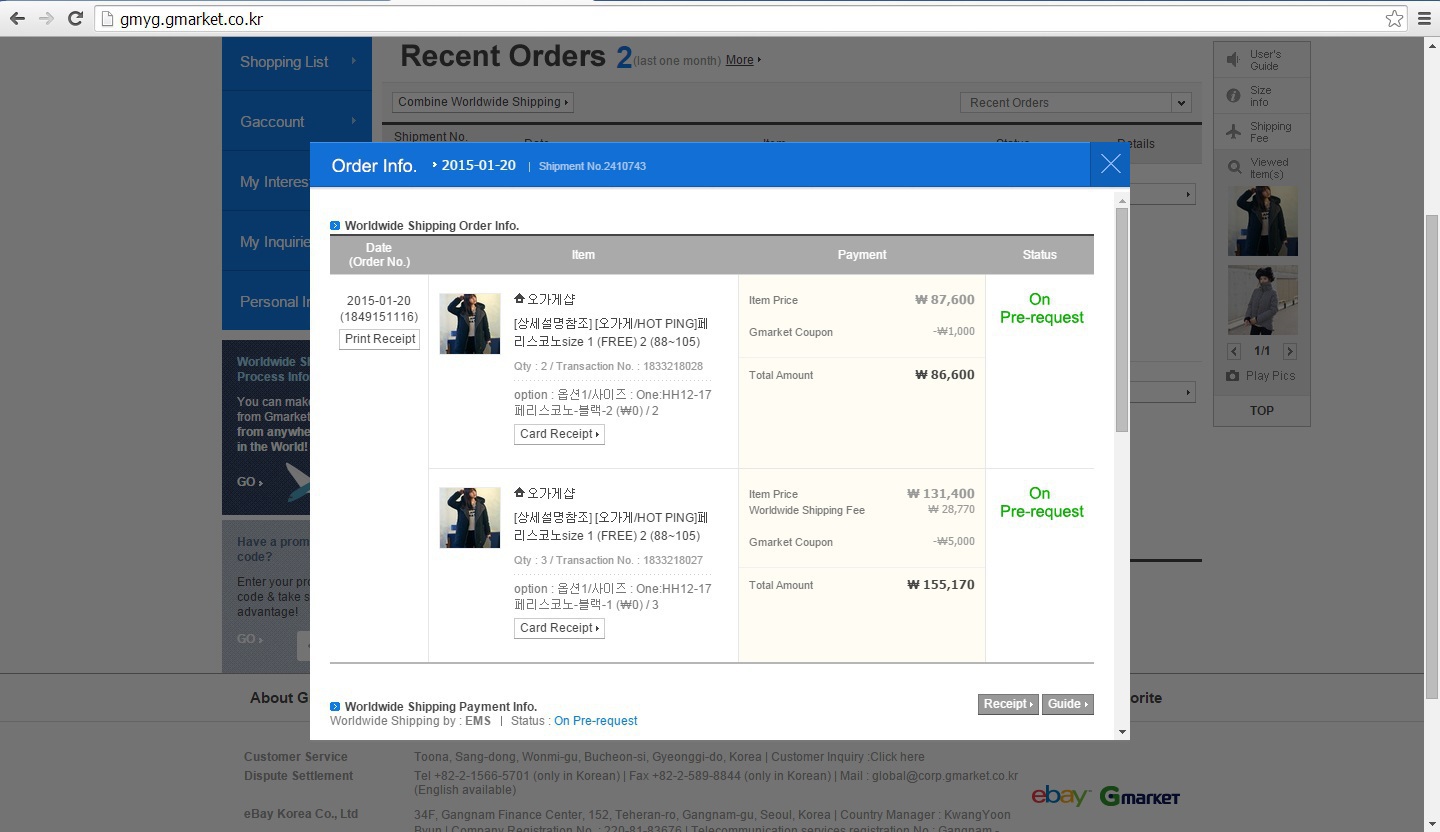Click the eBay logo in footer
This screenshot has width=1440, height=832.
pos(1060,796)
